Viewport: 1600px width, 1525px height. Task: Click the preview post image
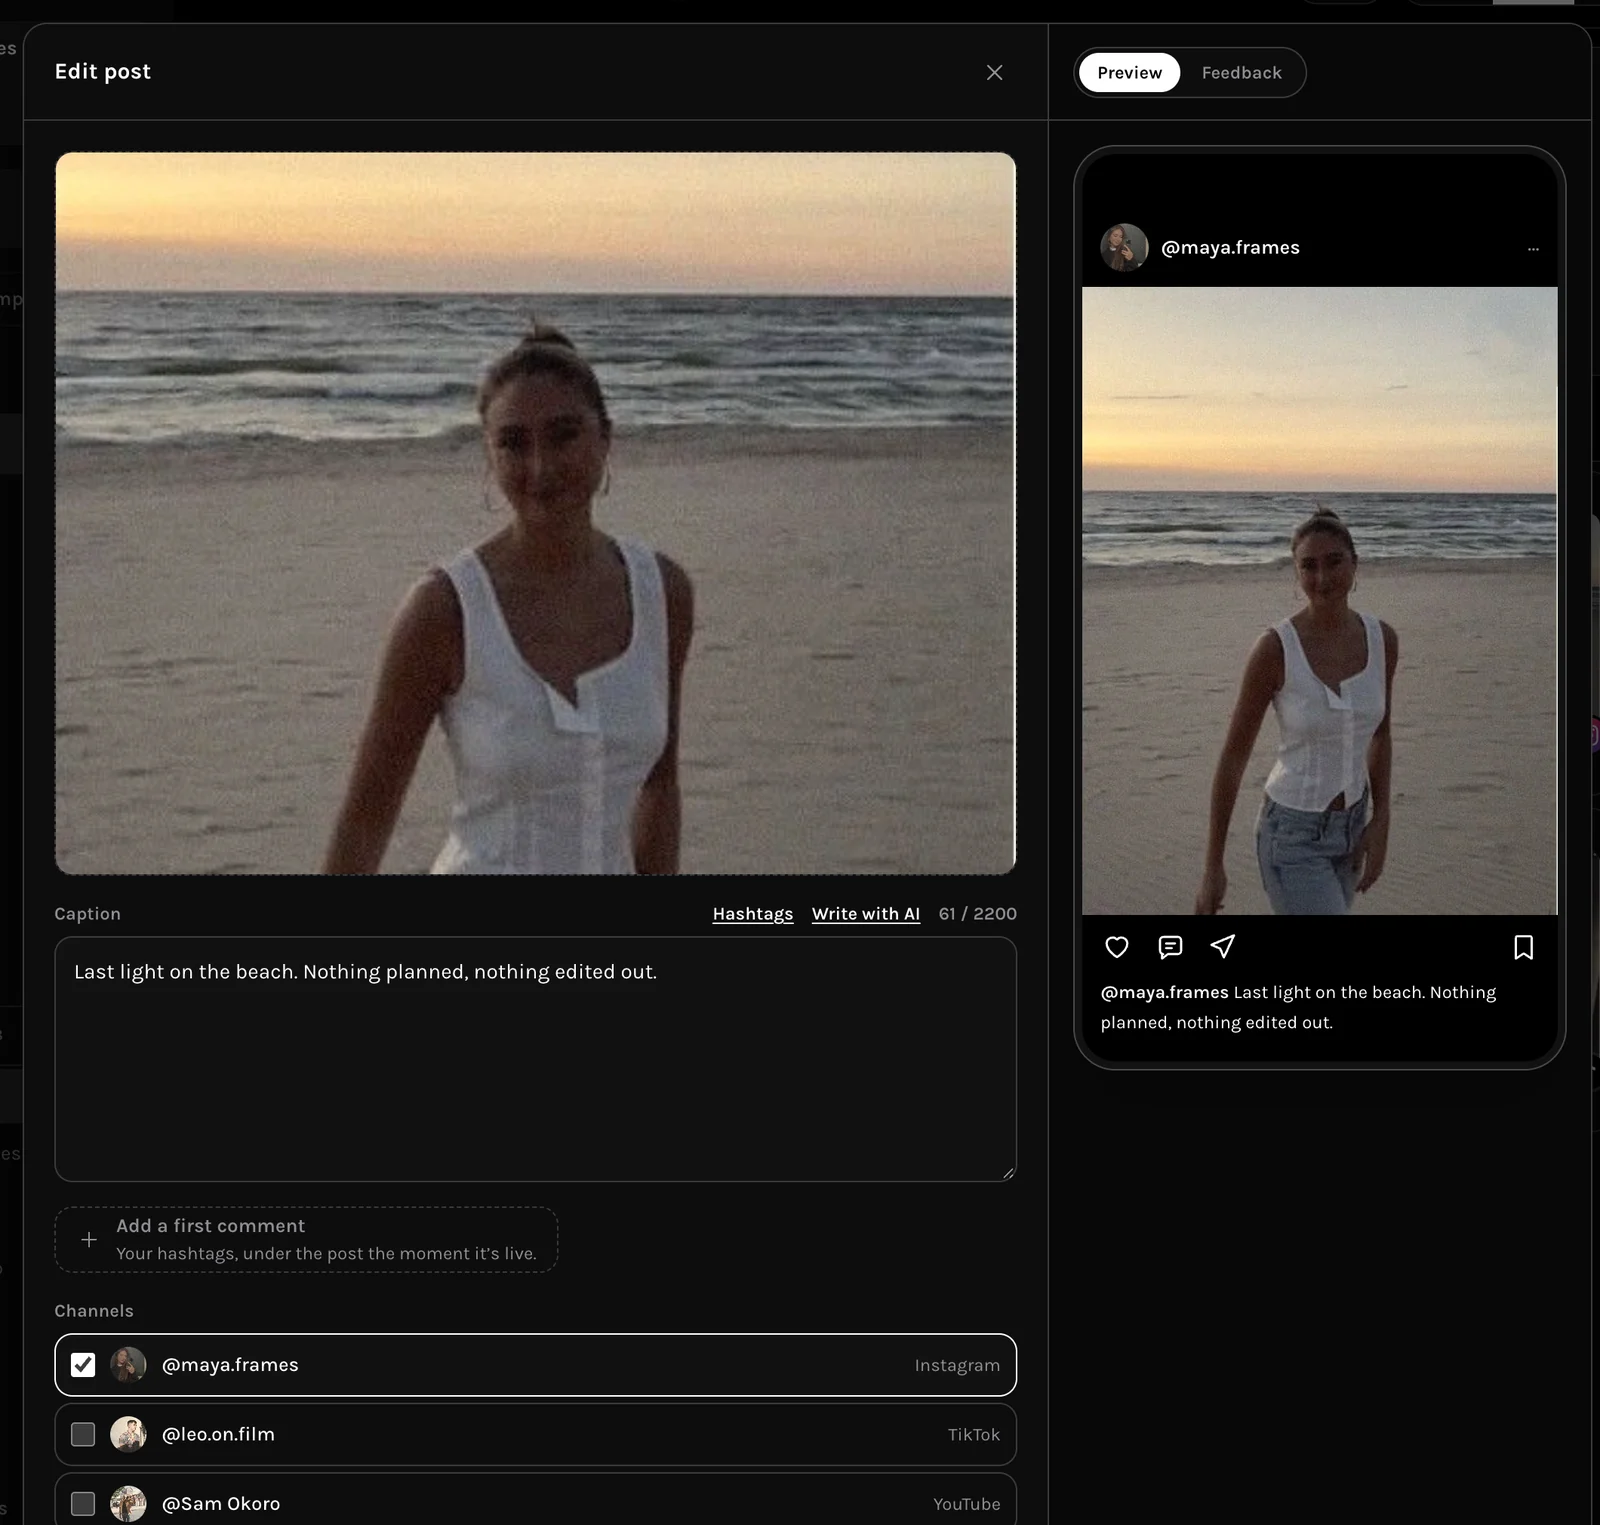click(1319, 601)
